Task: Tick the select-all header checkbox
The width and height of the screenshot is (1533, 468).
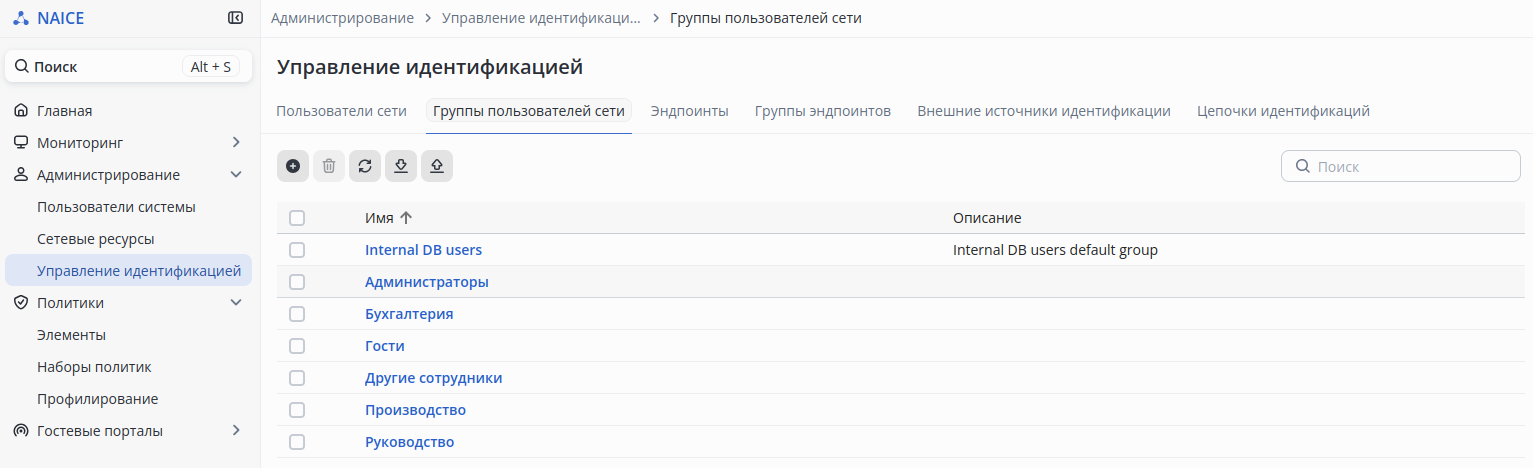Action: point(297,218)
